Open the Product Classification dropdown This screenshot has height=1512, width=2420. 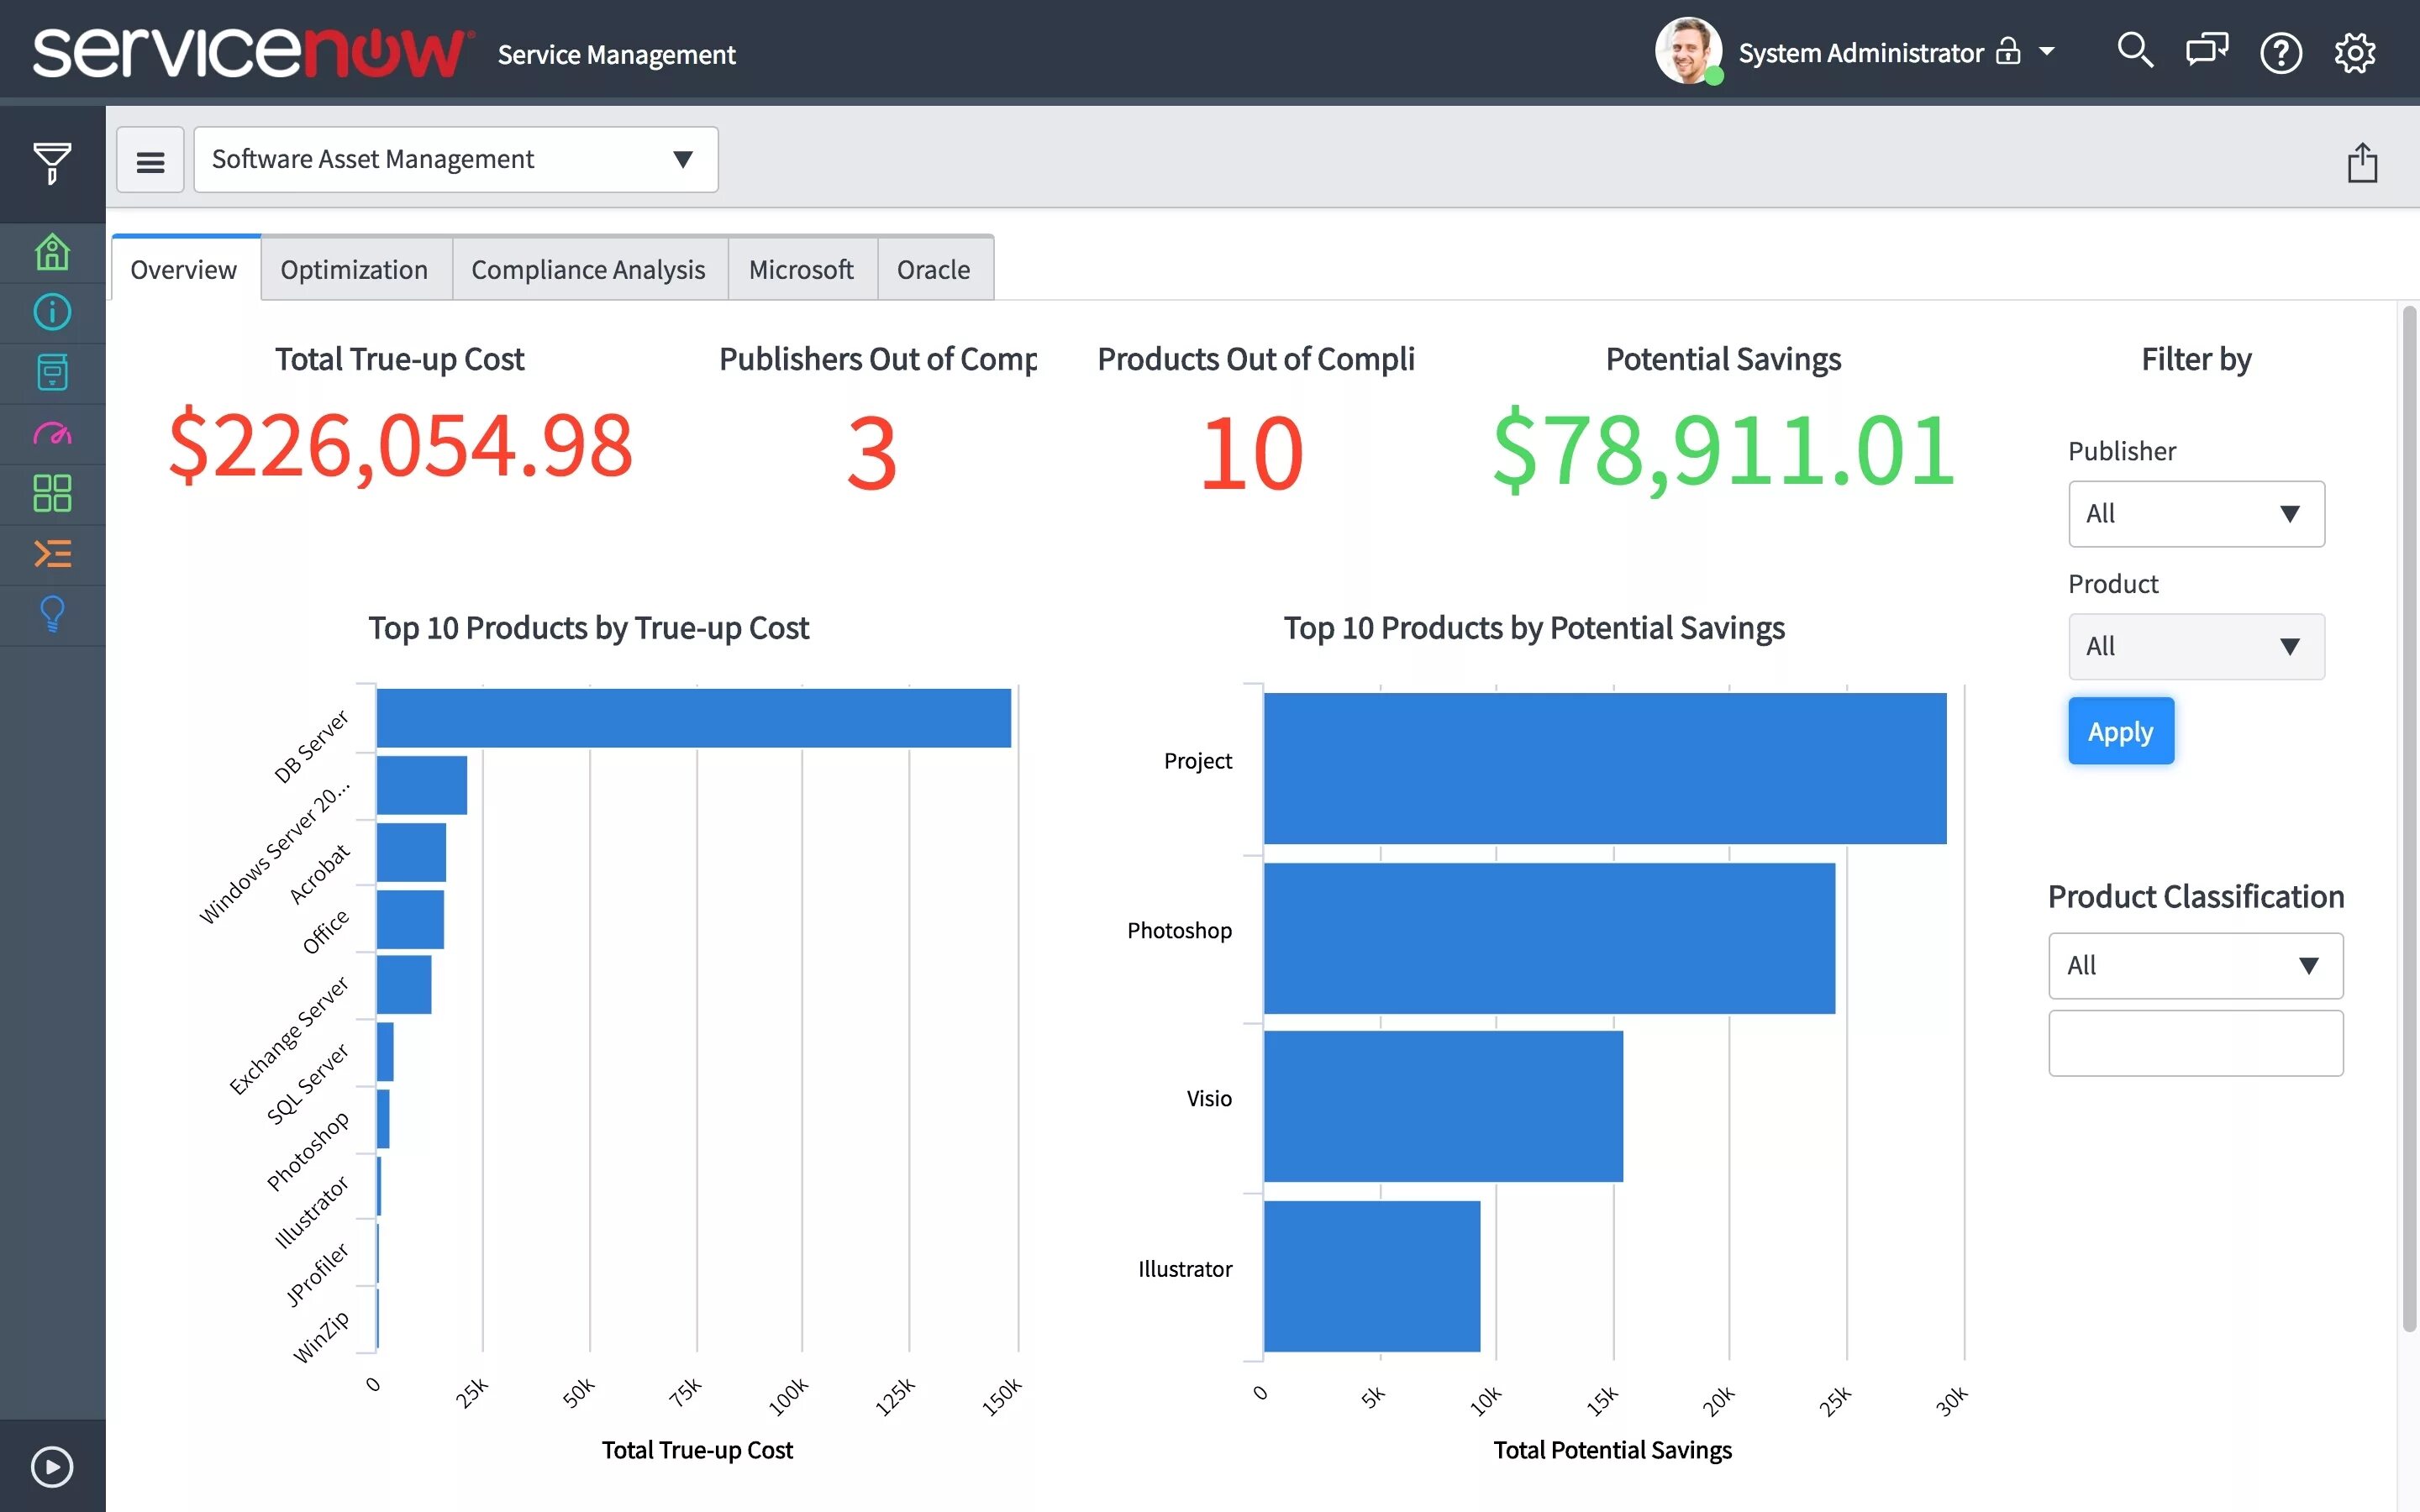click(x=2194, y=966)
